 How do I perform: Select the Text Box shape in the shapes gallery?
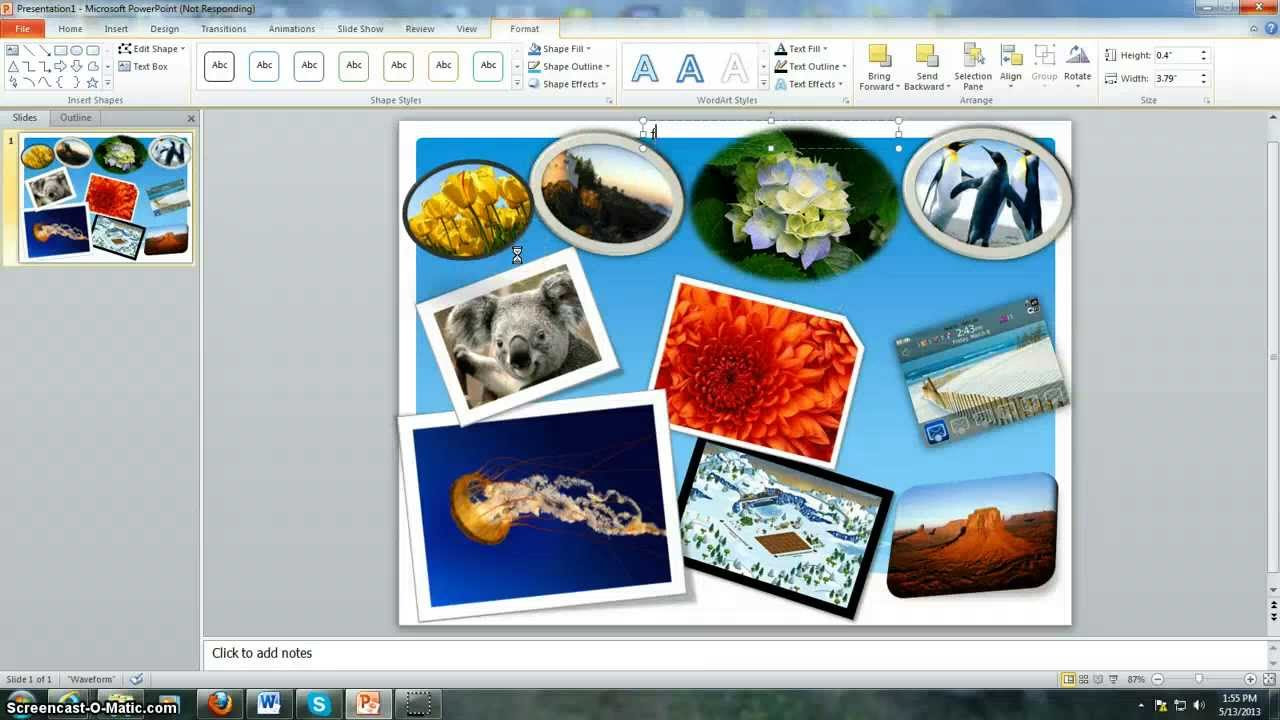12,50
